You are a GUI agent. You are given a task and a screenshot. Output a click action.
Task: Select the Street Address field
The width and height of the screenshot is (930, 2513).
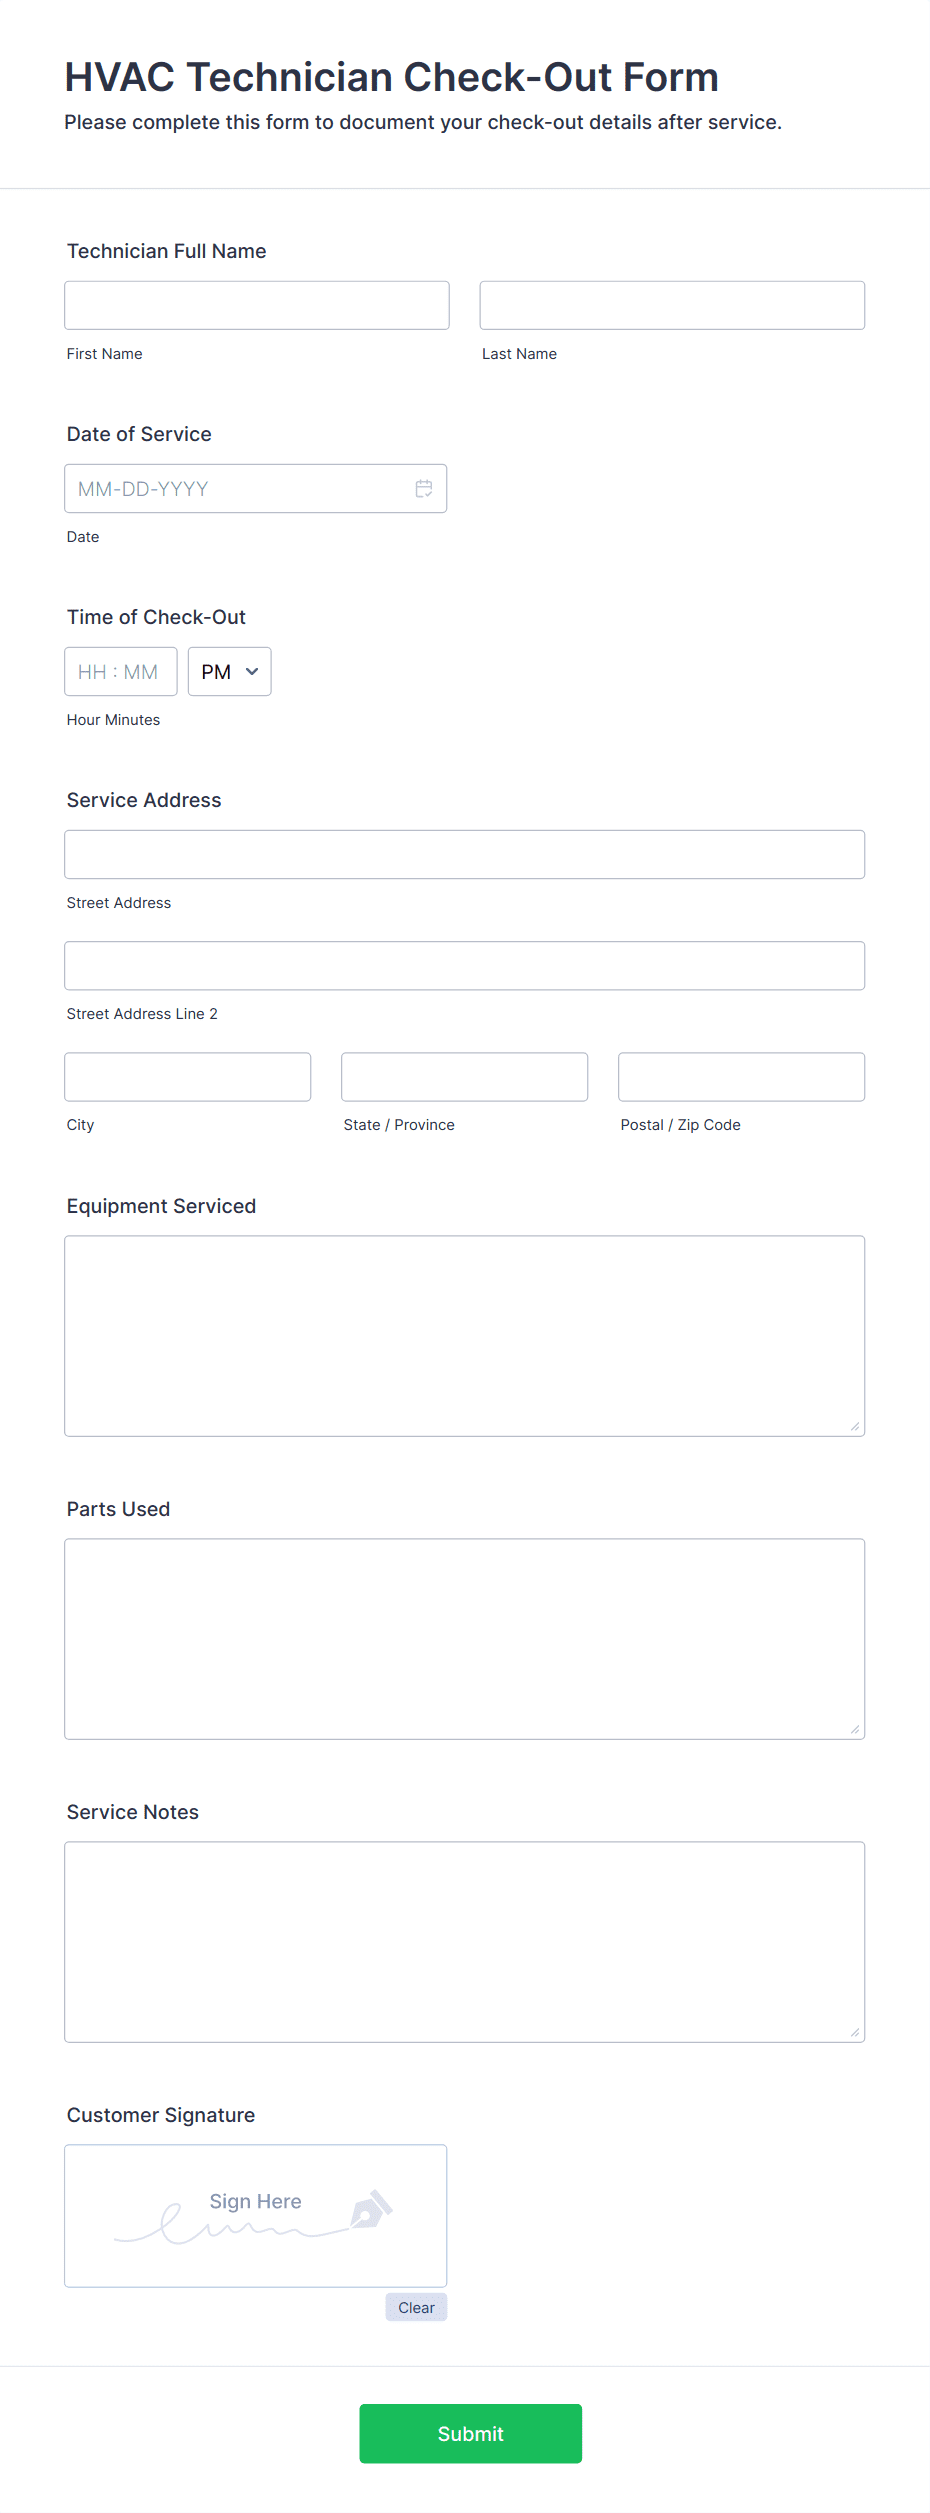click(464, 854)
